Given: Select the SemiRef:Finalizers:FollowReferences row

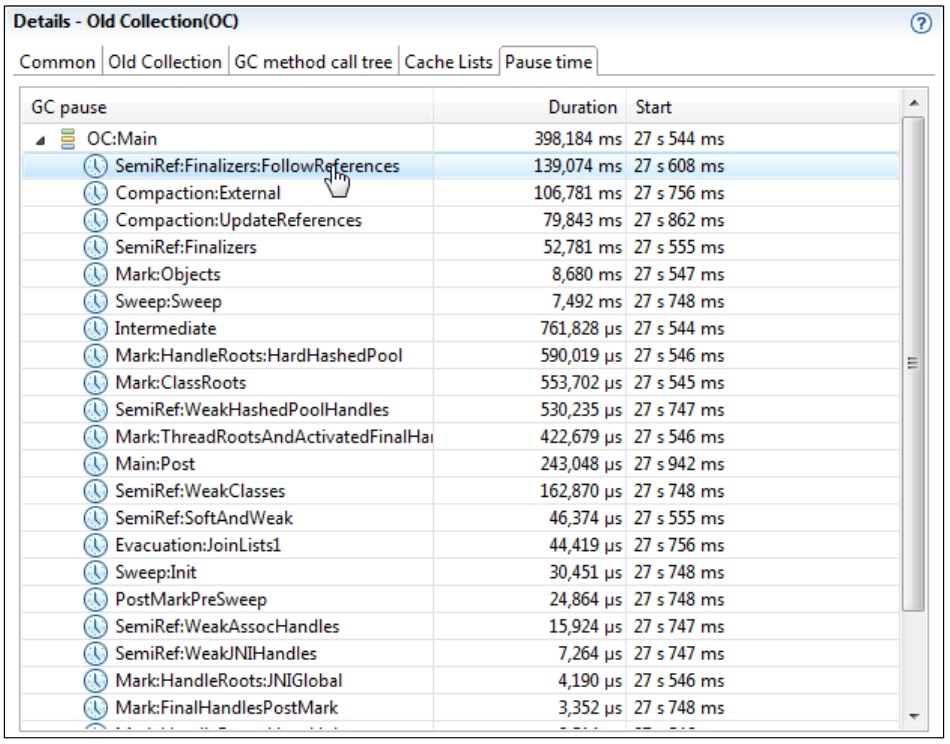Looking at the screenshot, I should (x=257, y=166).
